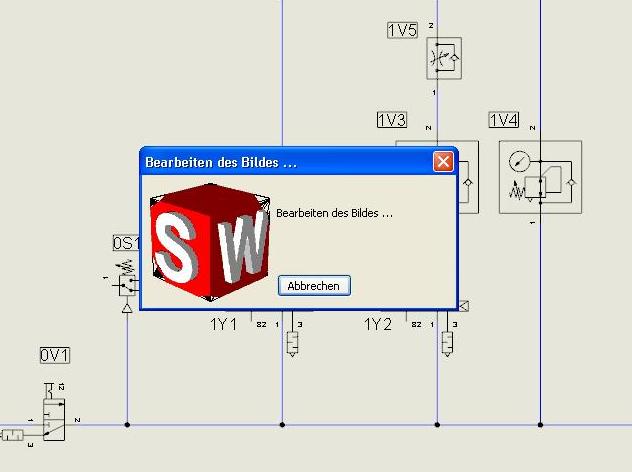This screenshot has height=472, width=632.
Task: Click the SolidWorks cube logo
Action: point(210,242)
